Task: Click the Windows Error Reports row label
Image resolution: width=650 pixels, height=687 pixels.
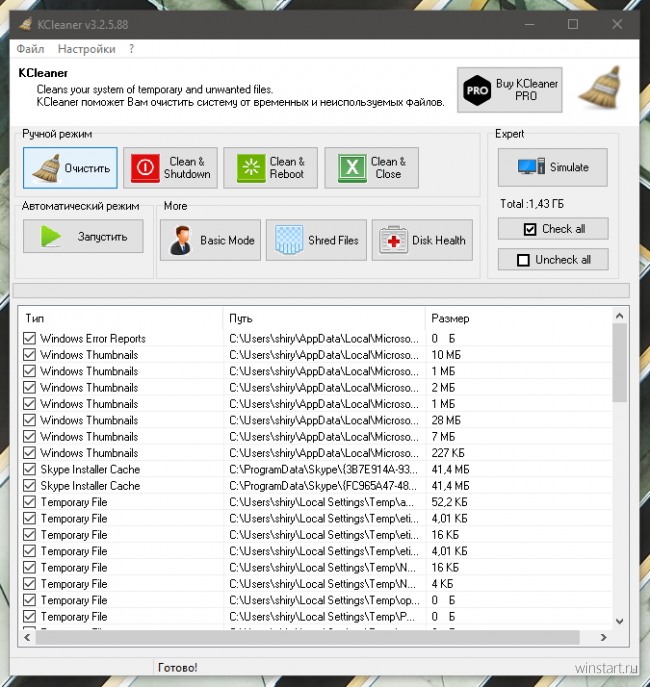Action: coord(93,338)
